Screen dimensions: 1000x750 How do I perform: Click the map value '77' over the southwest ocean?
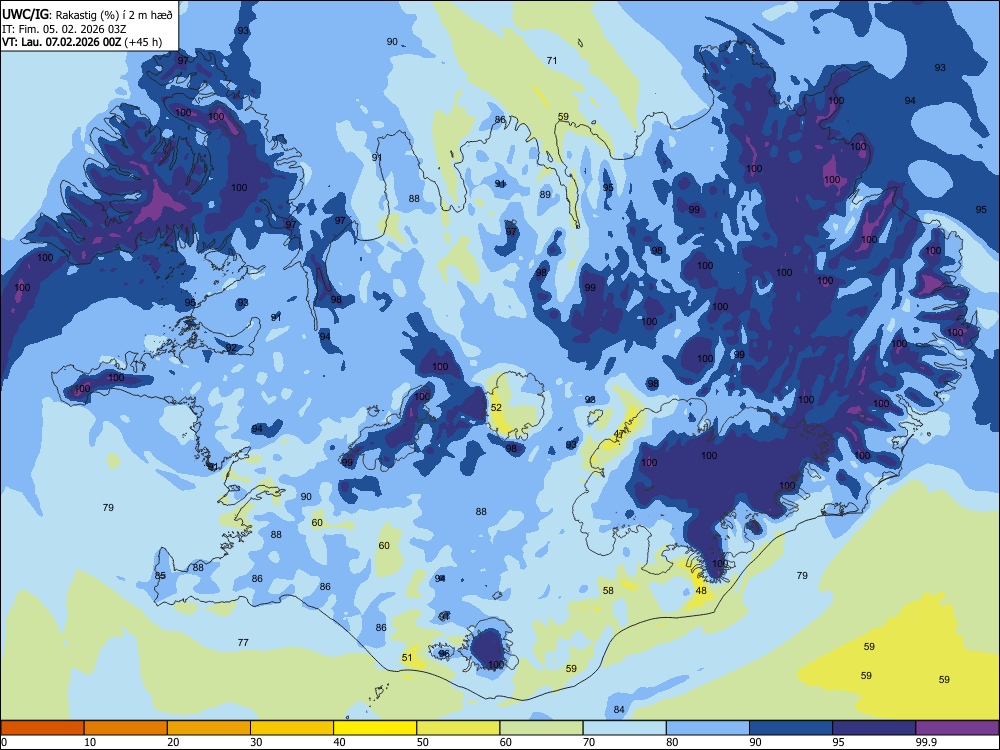click(243, 642)
